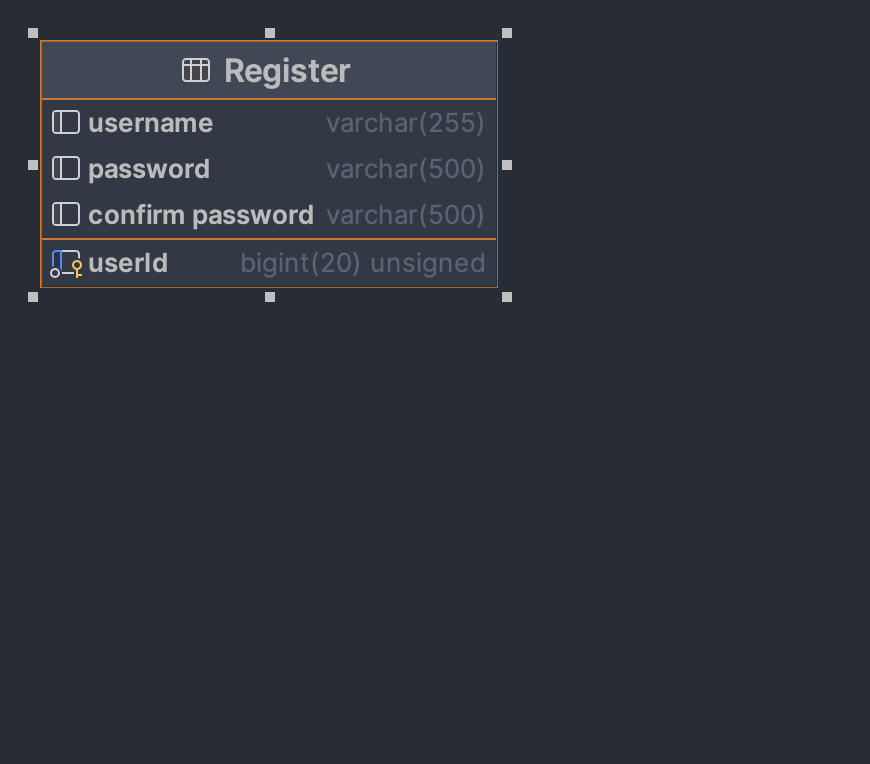
Task: Select the userId row at the bottom
Action: (128, 263)
